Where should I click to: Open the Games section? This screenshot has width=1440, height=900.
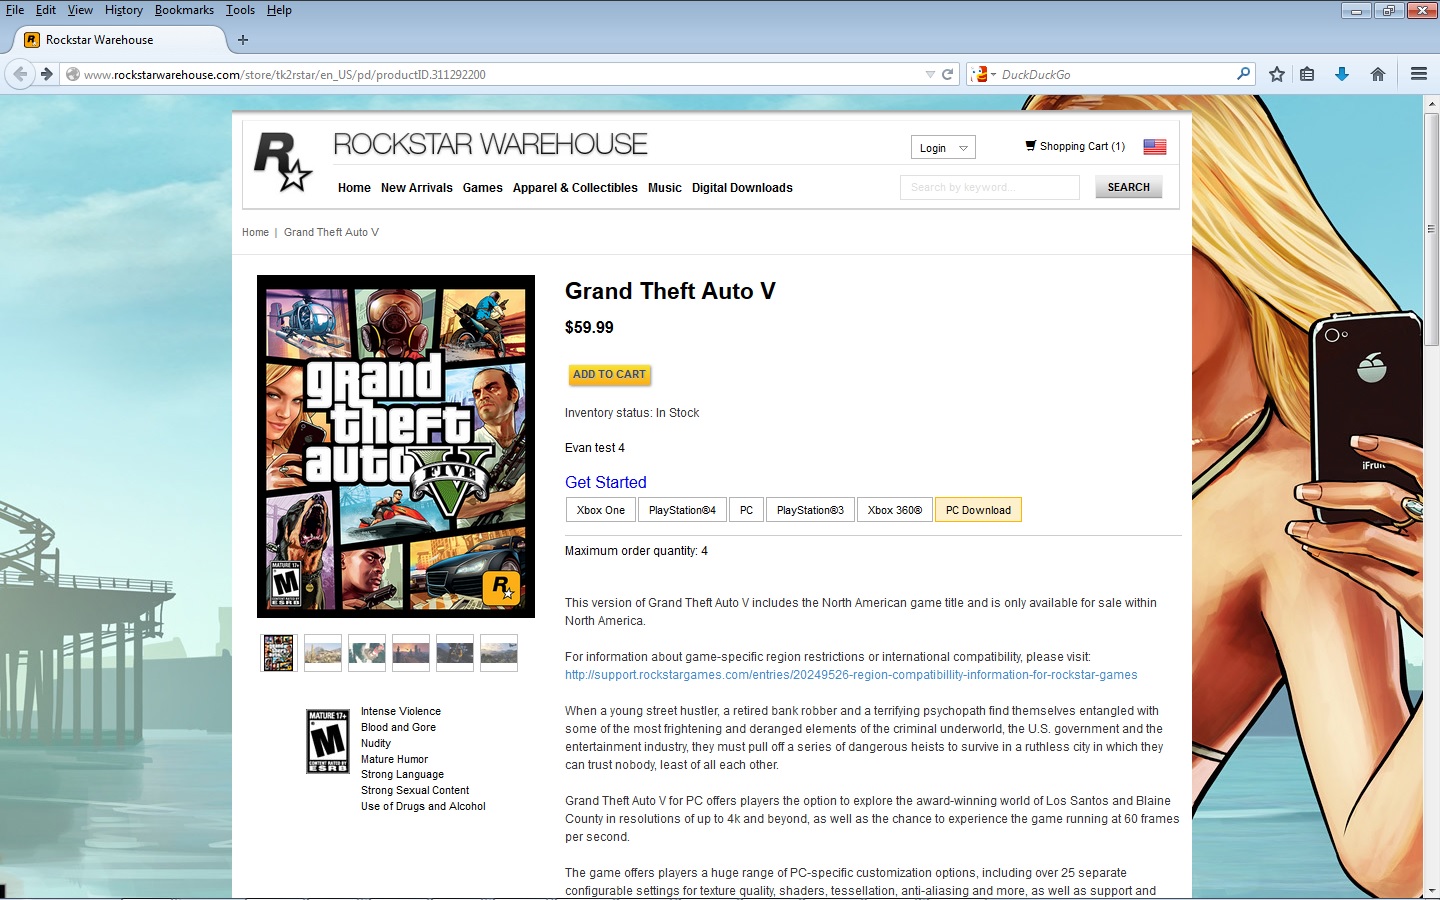482,188
